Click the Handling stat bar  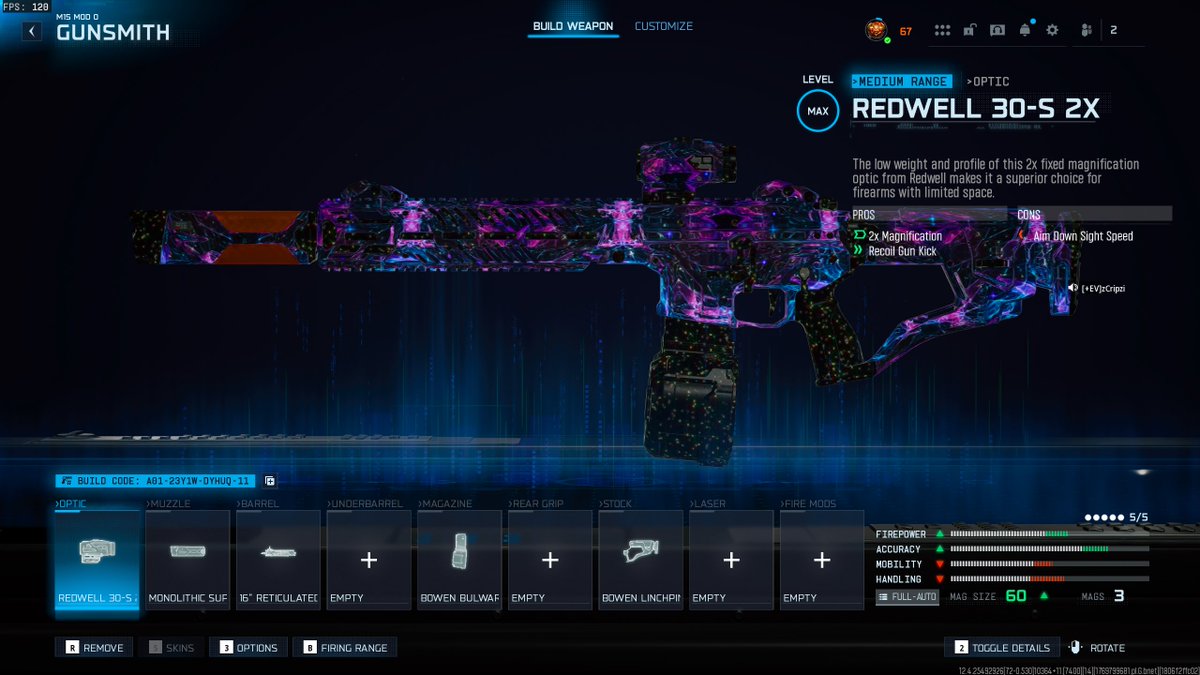pos(1049,579)
